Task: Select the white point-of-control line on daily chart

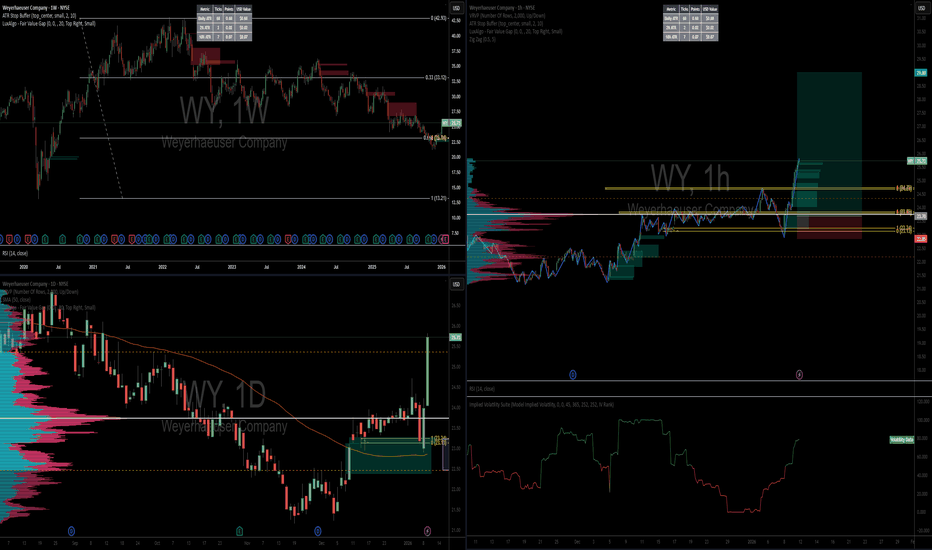Action: (x=224, y=418)
